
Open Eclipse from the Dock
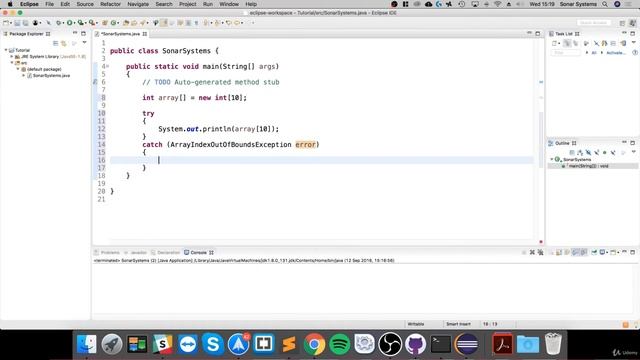[467, 344]
